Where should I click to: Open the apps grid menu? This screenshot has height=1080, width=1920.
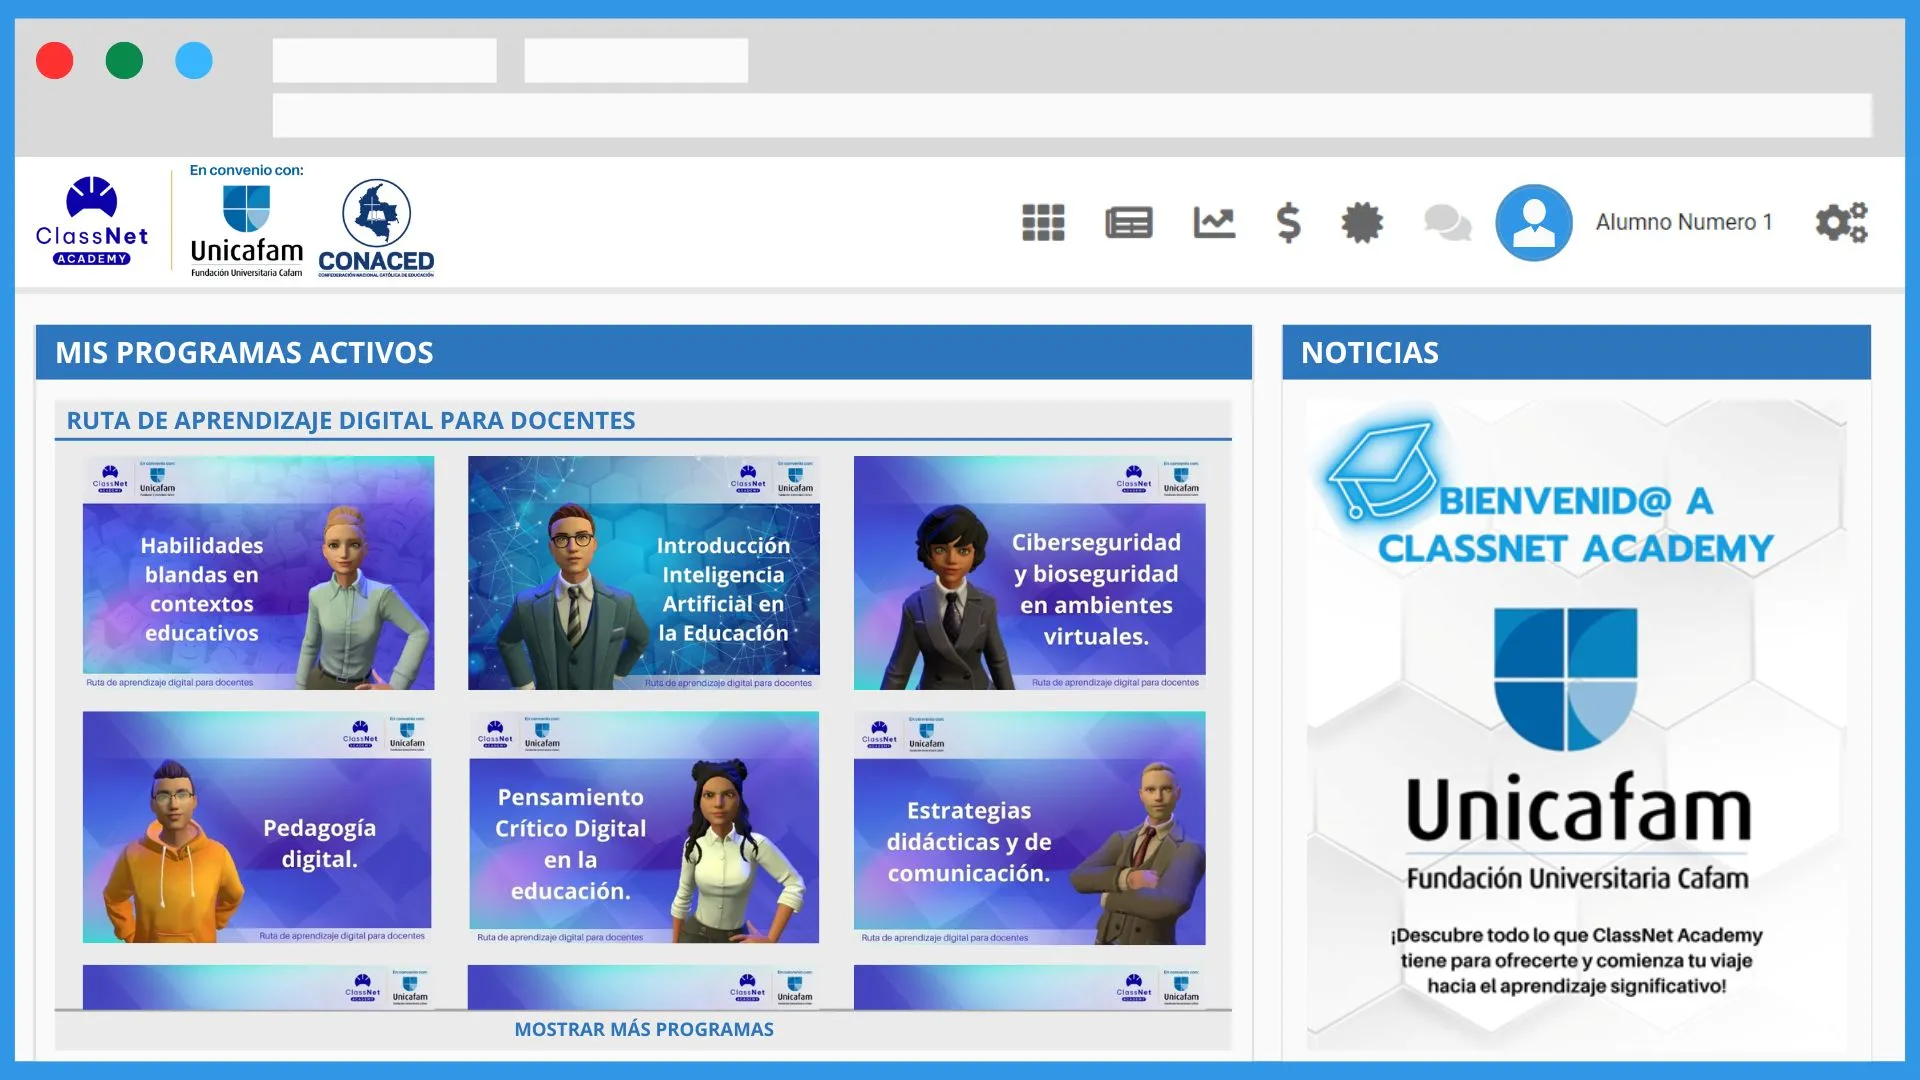click(x=1042, y=222)
